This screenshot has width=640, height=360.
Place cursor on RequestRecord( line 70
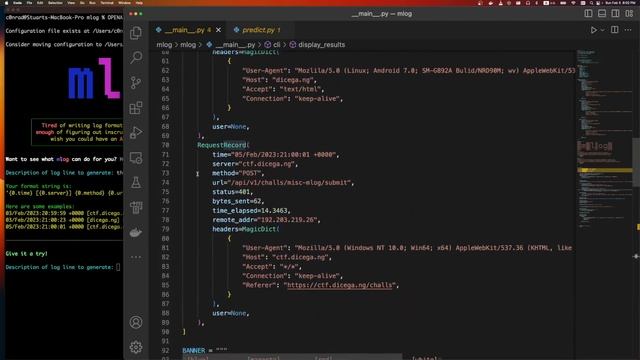coord(223,145)
